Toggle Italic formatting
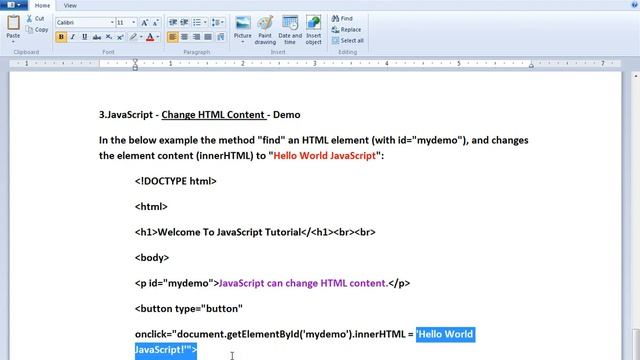 73,37
